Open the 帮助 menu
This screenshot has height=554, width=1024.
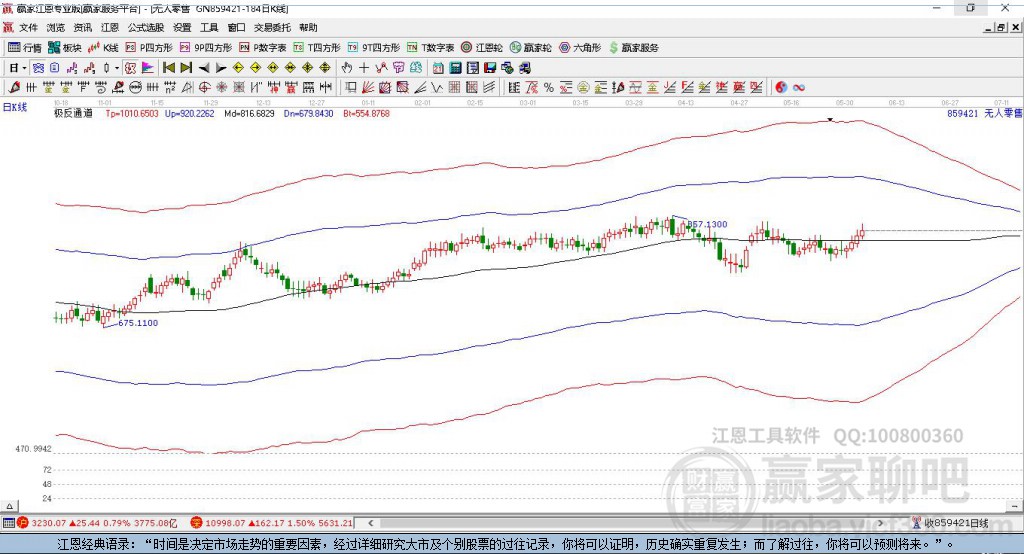click(x=308, y=27)
